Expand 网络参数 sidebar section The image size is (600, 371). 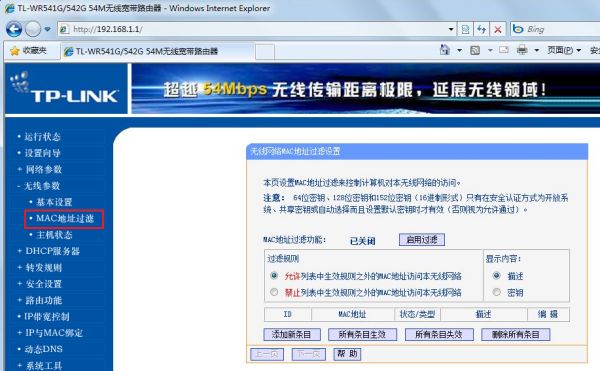pos(44,169)
